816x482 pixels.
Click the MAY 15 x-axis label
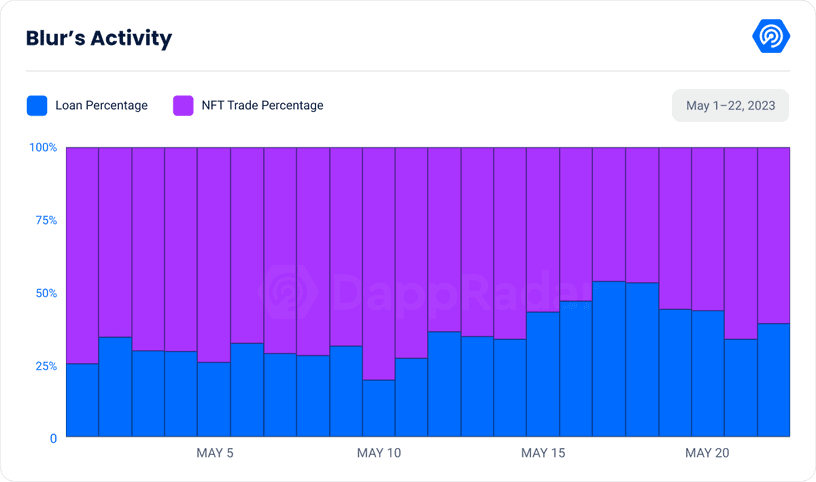[543, 453]
